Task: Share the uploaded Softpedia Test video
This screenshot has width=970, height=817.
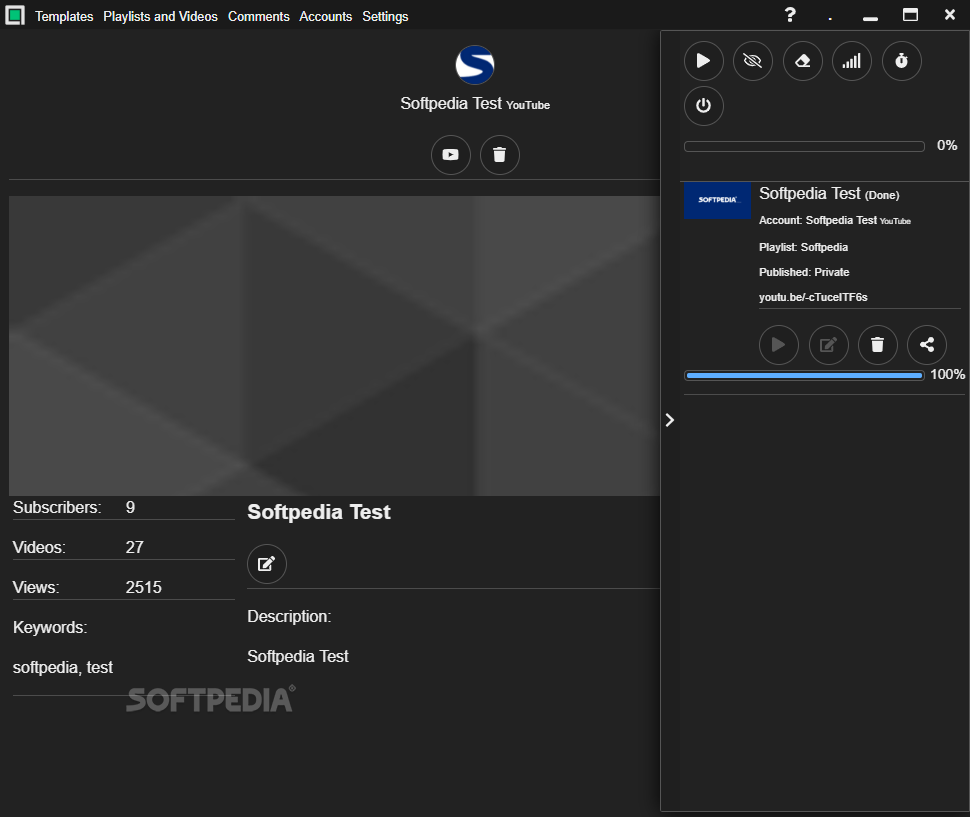Action: [x=927, y=344]
